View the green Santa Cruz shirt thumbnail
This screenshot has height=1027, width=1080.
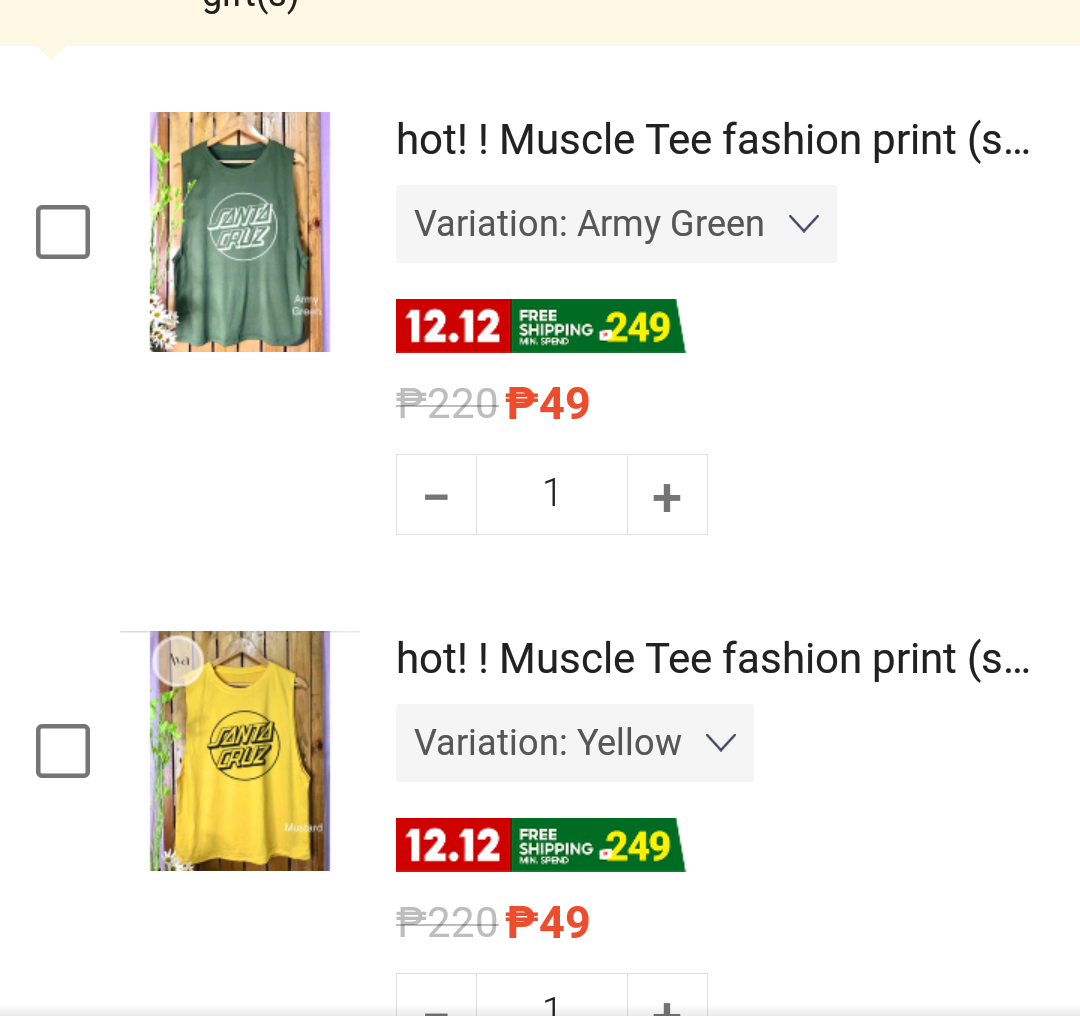pos(240,232)
